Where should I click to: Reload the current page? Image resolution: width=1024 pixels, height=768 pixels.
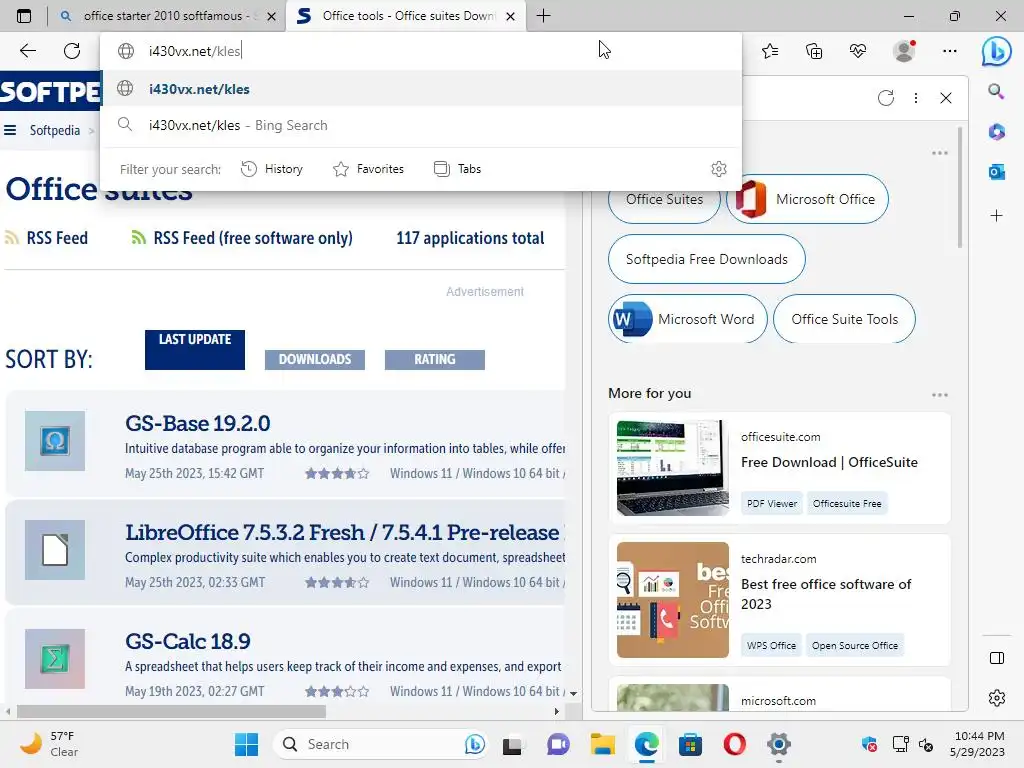(x=72, y=51)
